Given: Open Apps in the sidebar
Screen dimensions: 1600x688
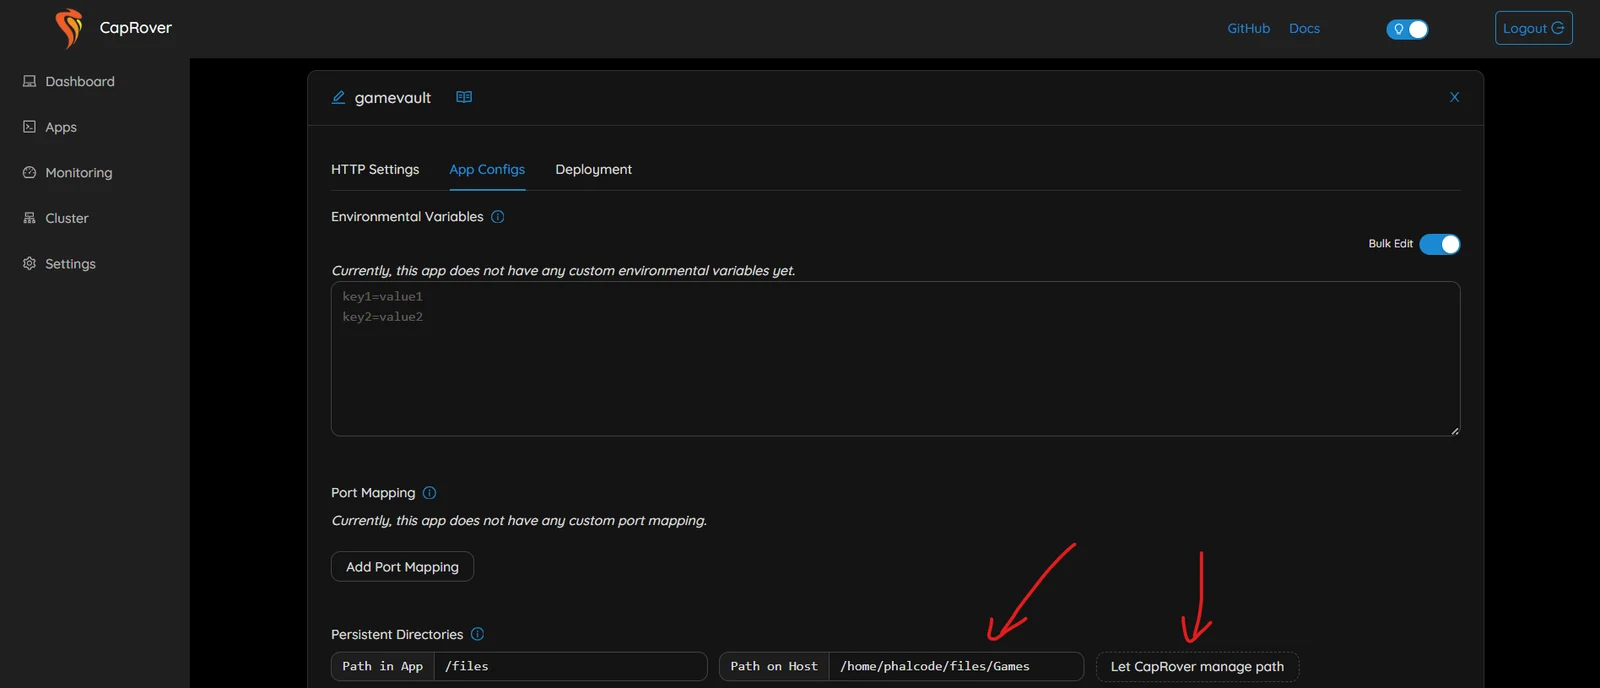Looking at the screenshot, I should pyautogui.click(x=50, y=127).
